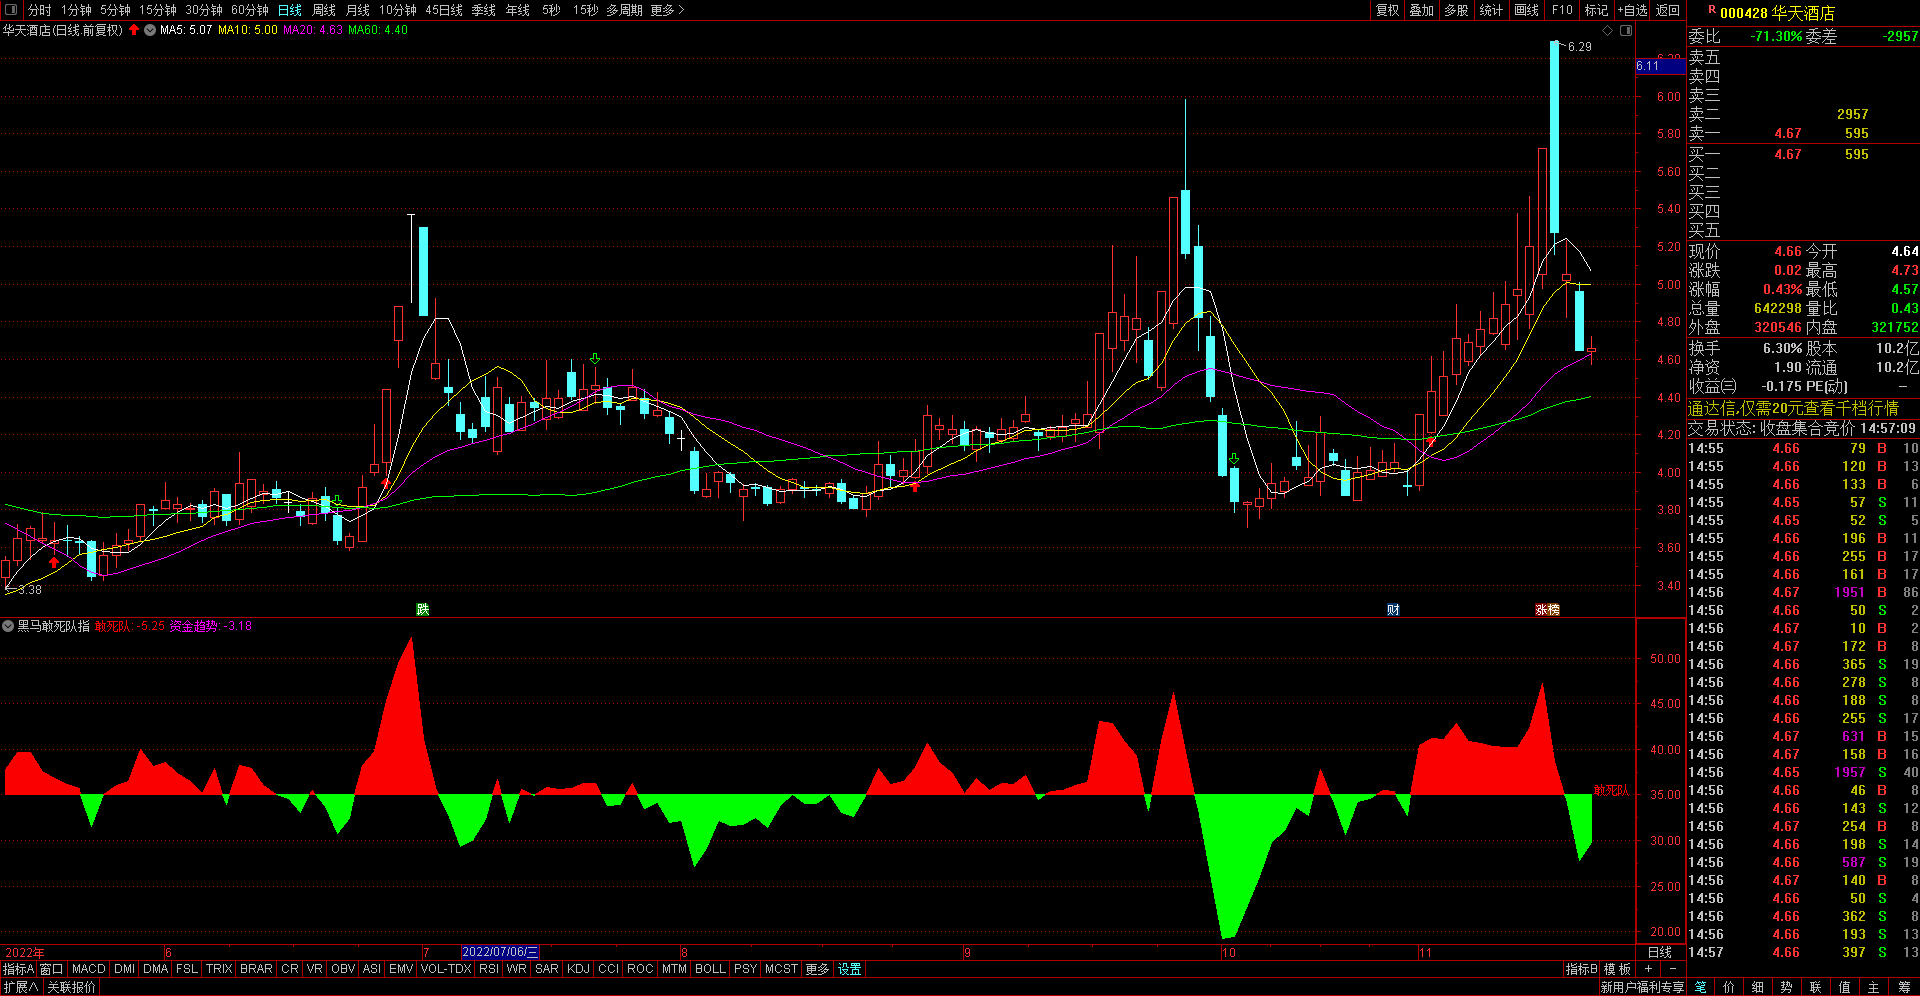Open F10 company info
The height and width of the screenshot is (996, 1920).
coord(1562,10)
